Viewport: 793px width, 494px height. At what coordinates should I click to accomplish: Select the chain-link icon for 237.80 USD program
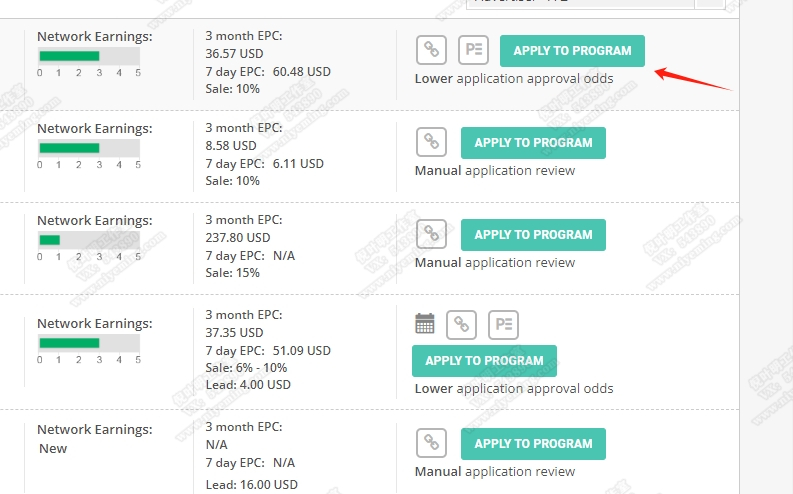coord(431,234)
